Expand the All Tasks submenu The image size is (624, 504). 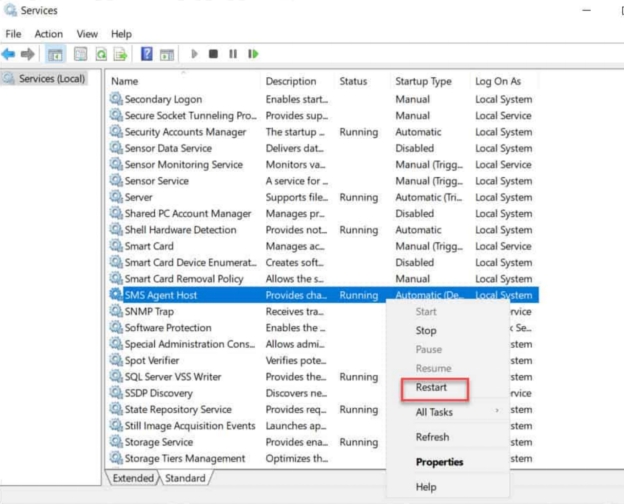434,412
